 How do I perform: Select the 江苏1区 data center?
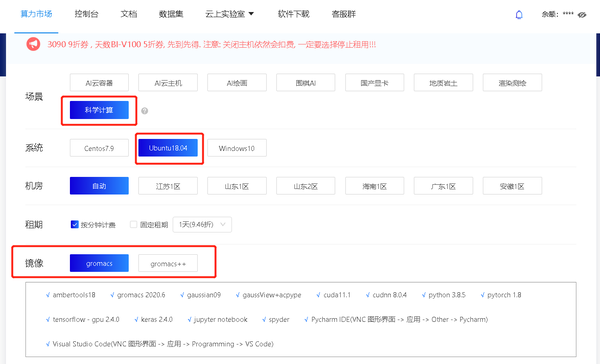(x=168, y=186)
